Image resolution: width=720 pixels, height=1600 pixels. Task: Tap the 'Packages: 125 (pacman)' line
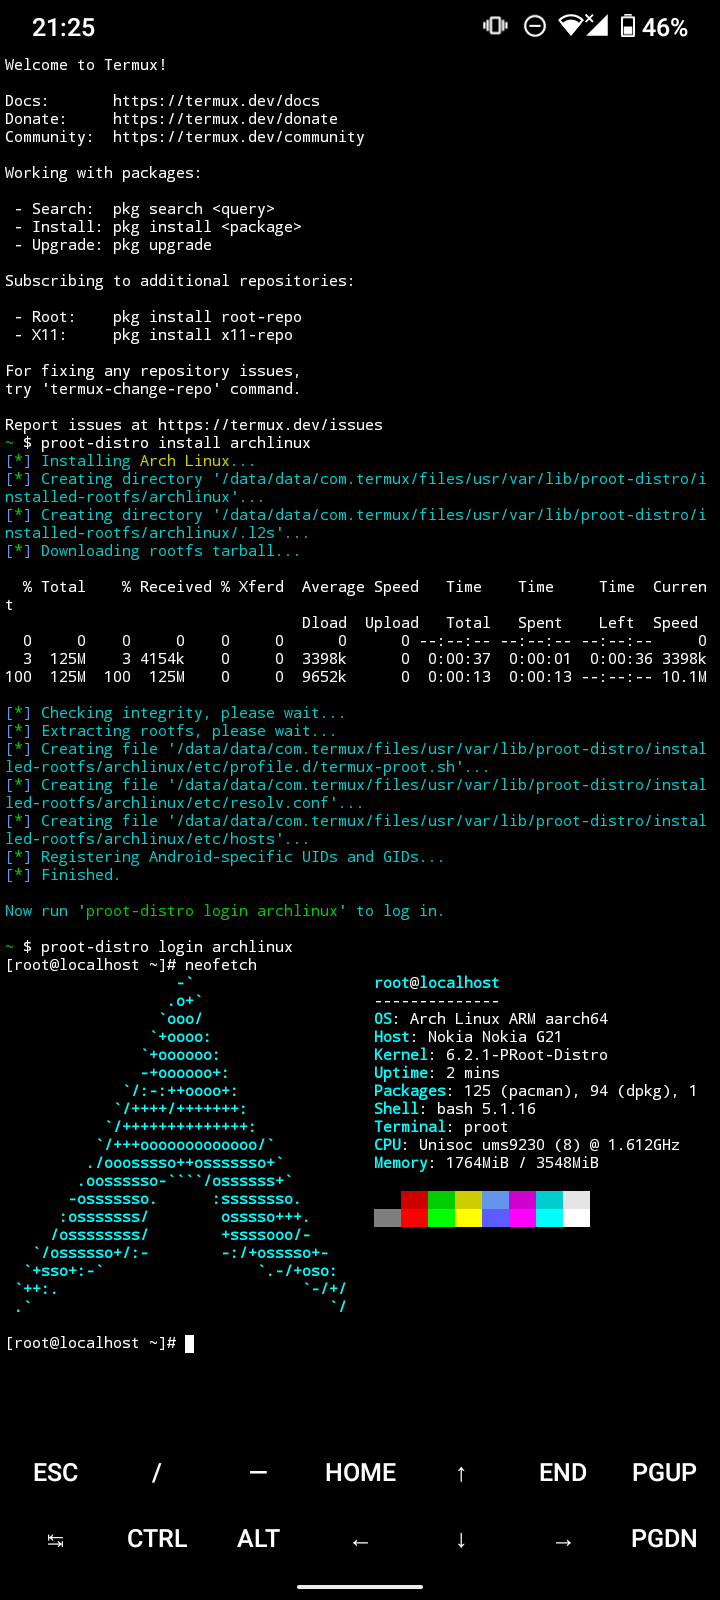[x=536, y=1091]
